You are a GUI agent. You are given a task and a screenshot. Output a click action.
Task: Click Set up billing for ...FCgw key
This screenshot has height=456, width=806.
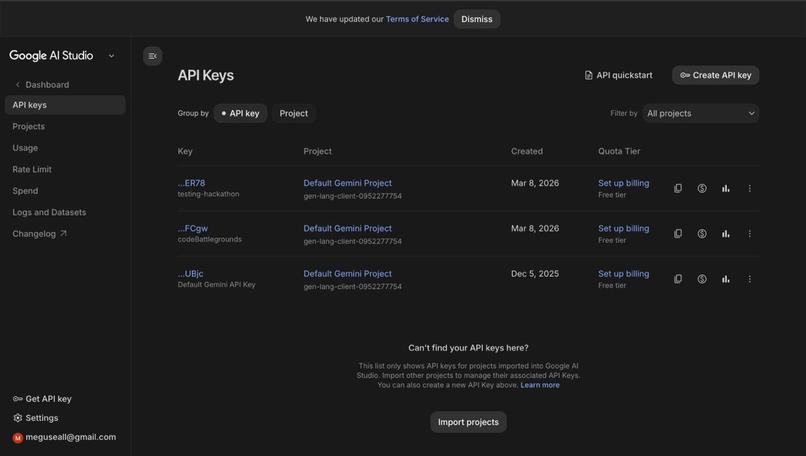click(624, 228)
